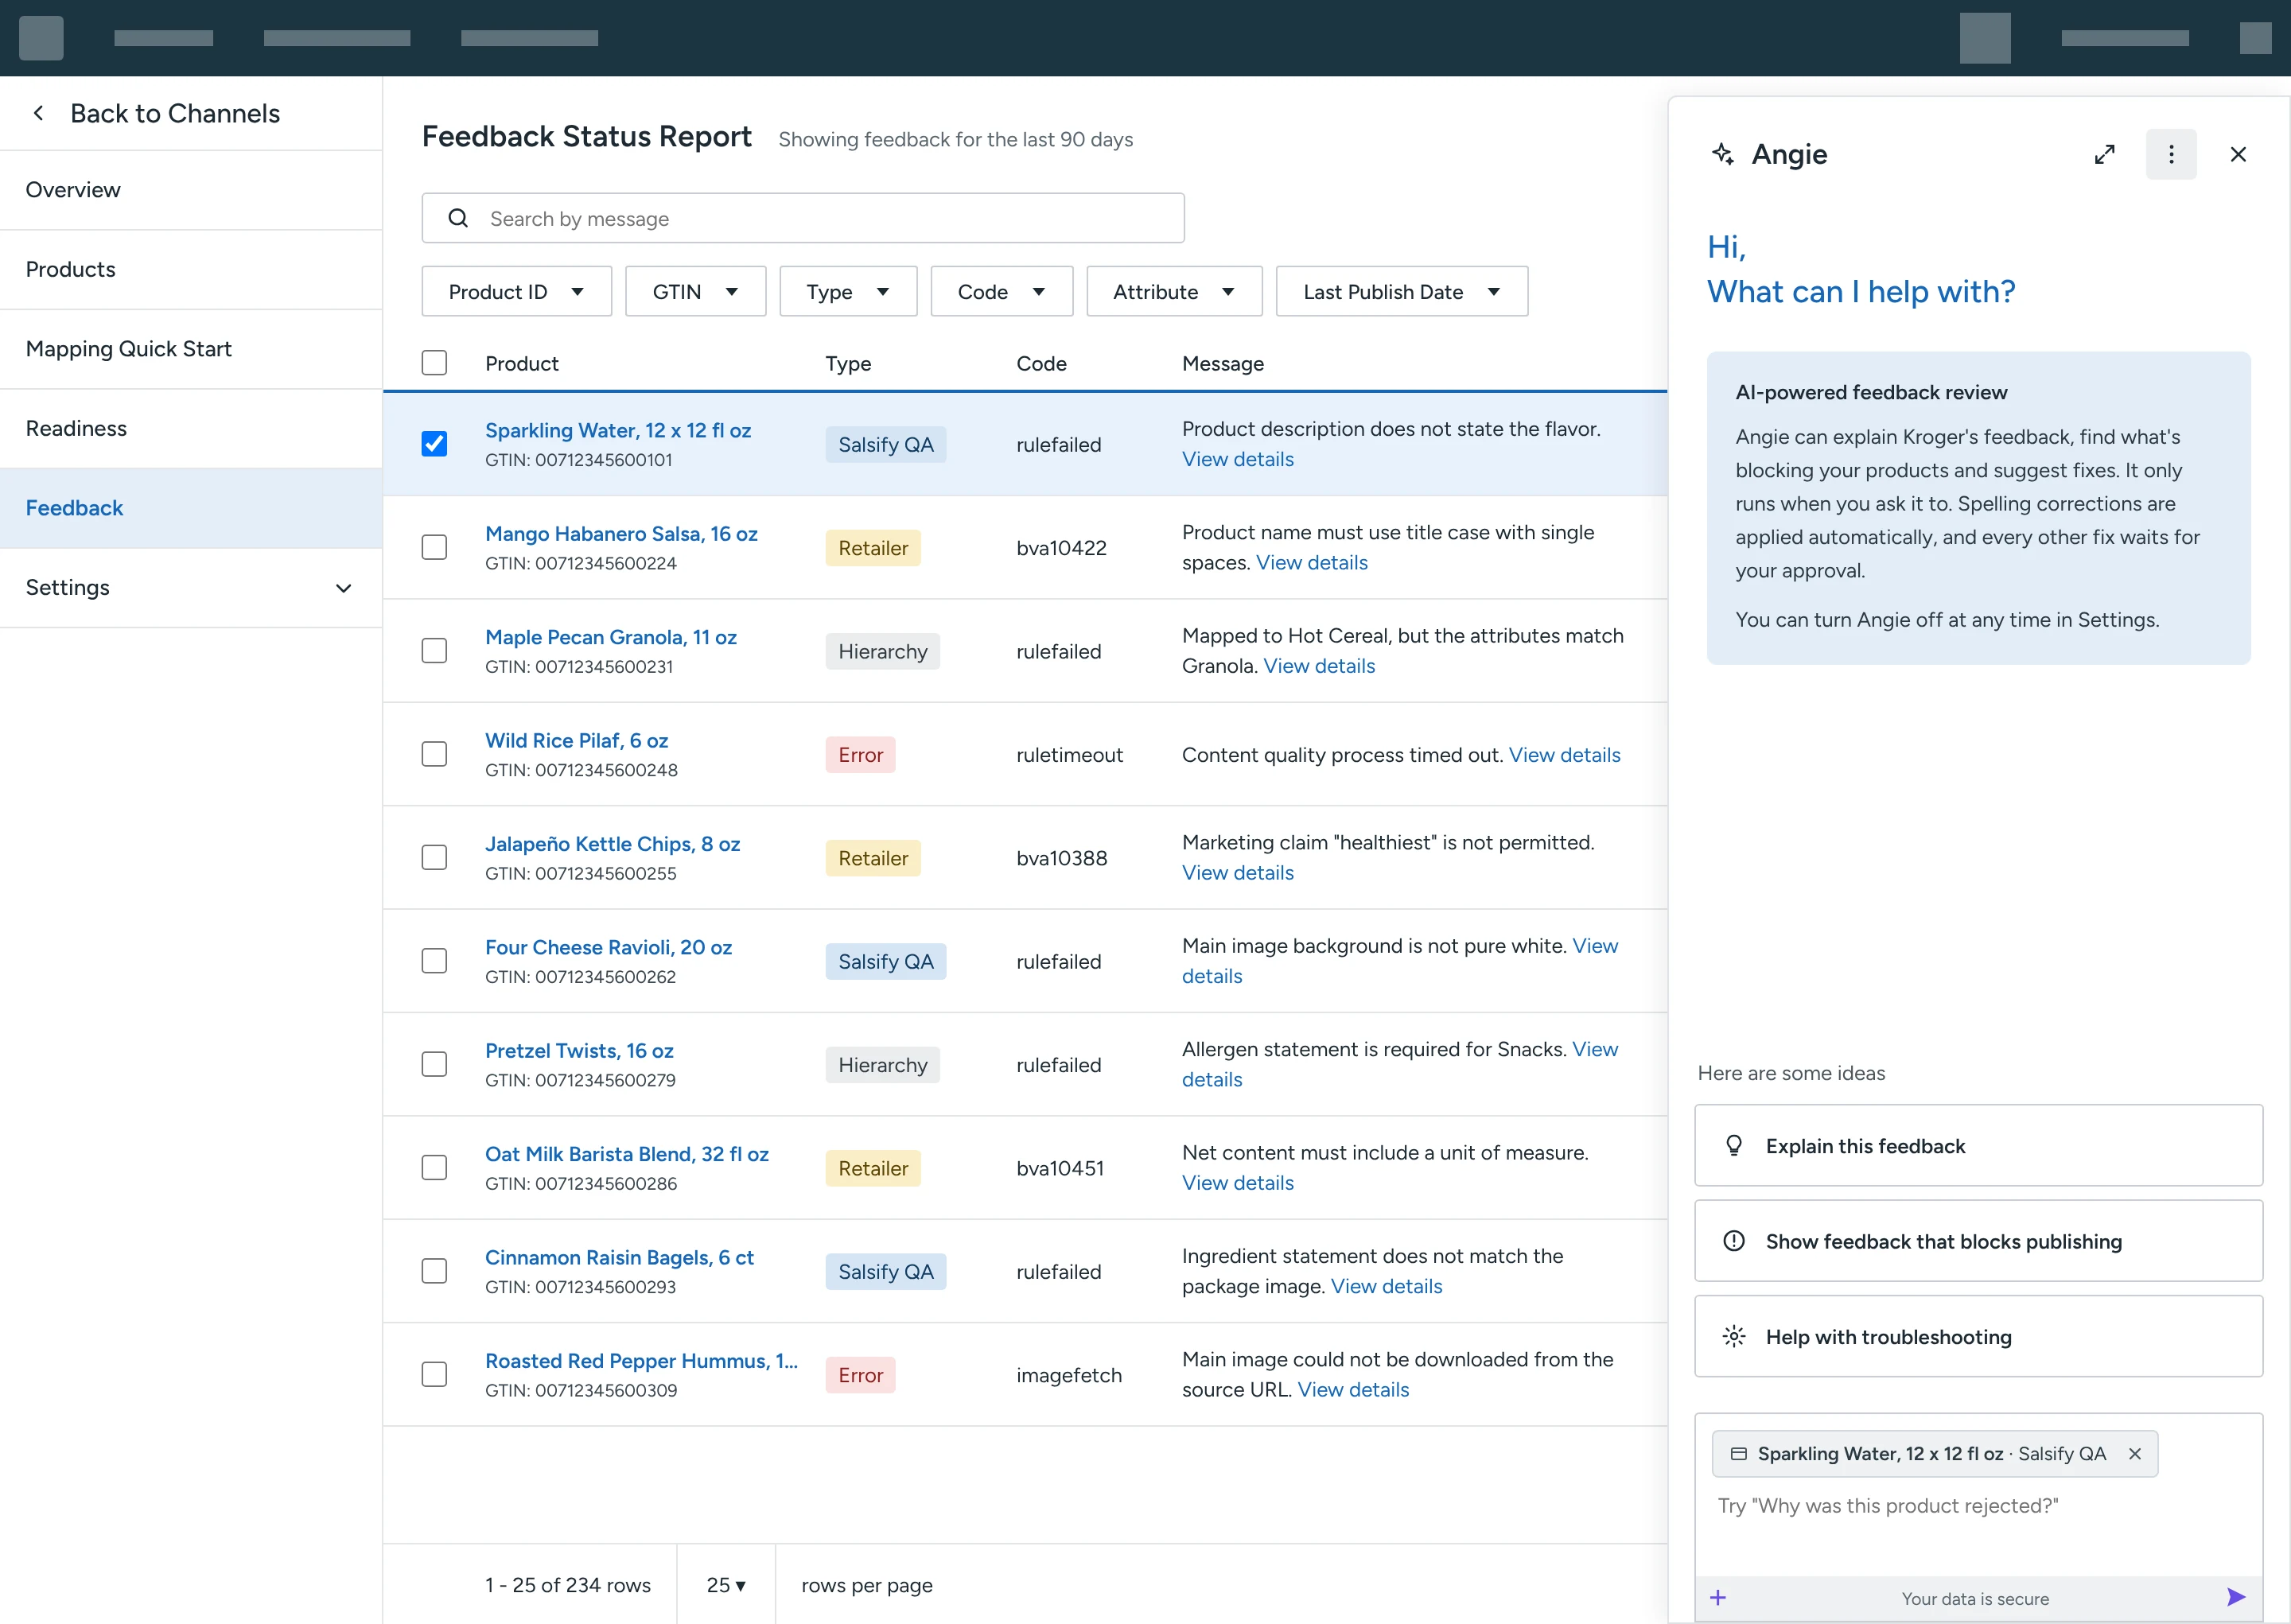Click the Search by message field
Screen dimensions: 2291x1624
click(803, 218)
